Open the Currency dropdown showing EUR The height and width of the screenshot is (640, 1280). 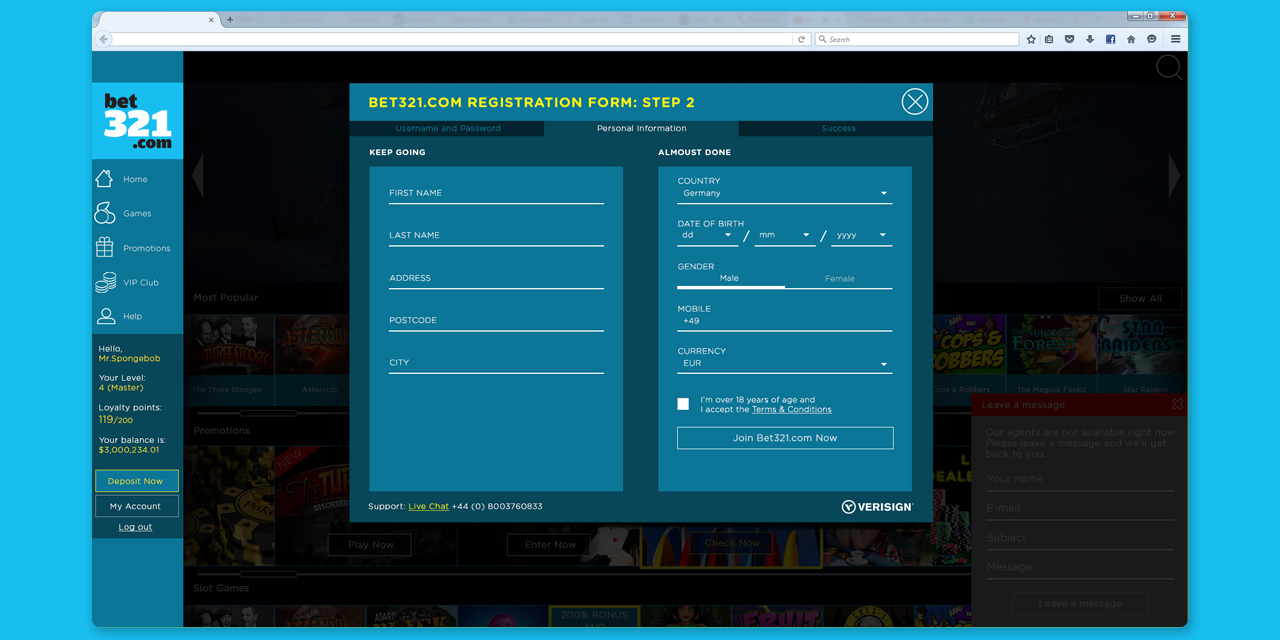click(785, 364)
